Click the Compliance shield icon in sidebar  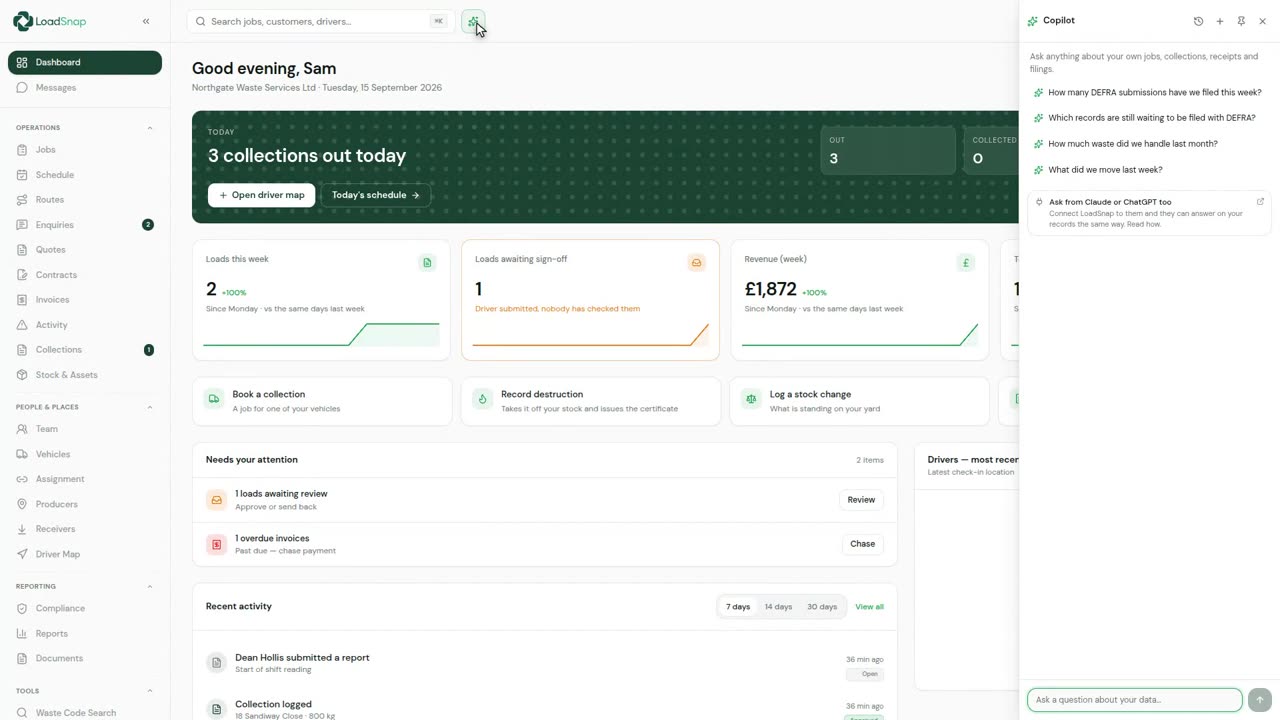pyautogui.click(x=23, y=608)
